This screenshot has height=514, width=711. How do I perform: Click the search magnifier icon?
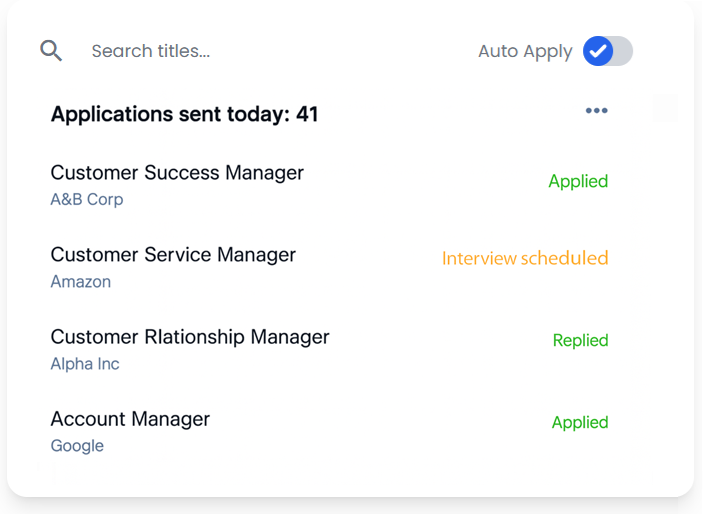[51, 51]
